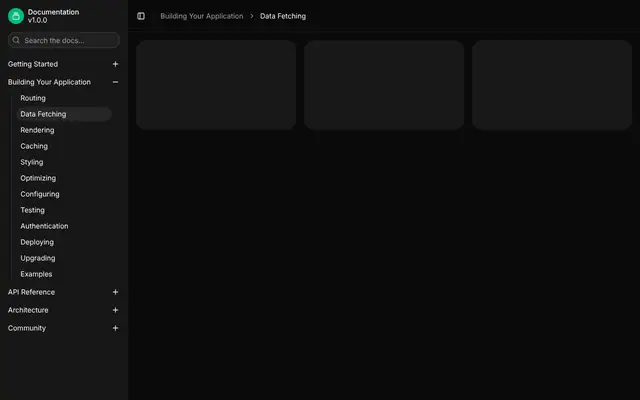
Task: Click the green Documentation logo icon
Action: point(16,16)
